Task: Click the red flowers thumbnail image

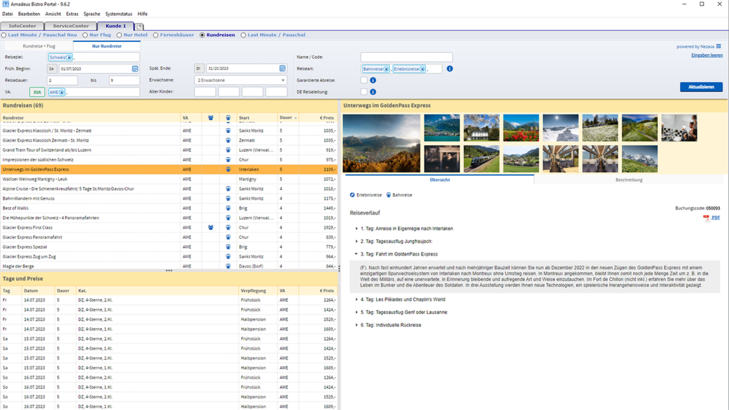Action: pyautogui.click(x=520, y=127)
